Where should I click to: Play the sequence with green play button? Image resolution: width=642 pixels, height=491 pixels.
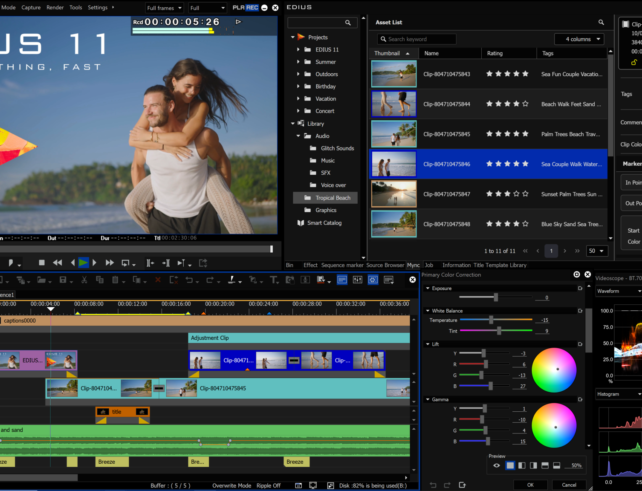coord(83,263)
